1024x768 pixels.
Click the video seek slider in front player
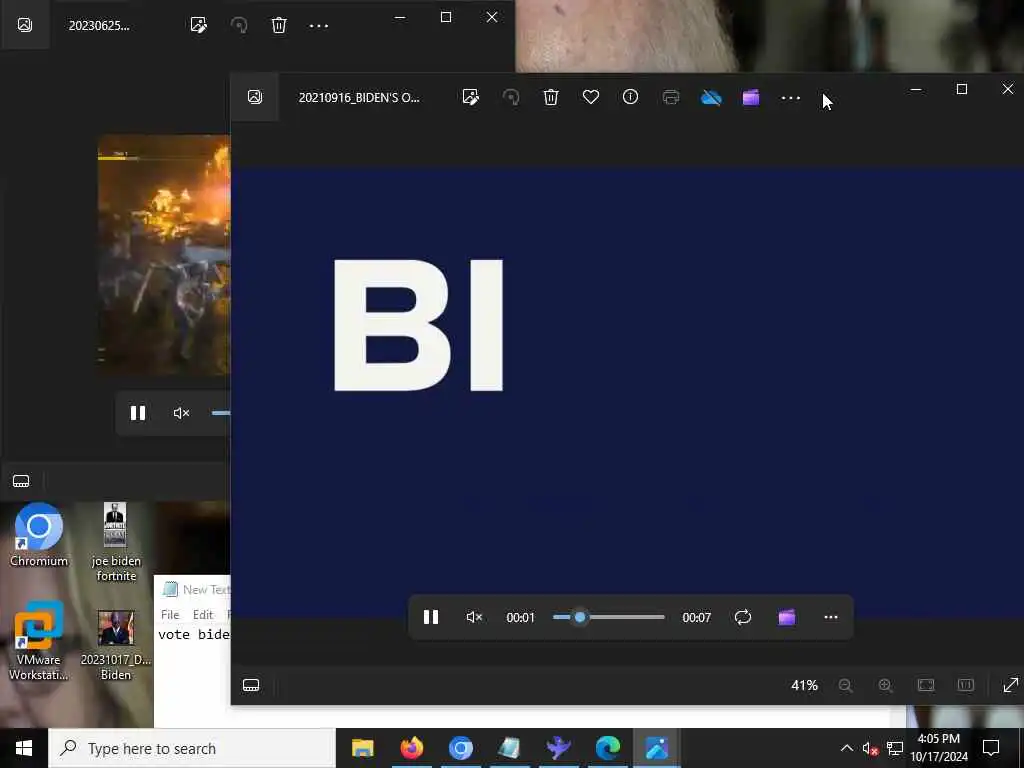(x=609, y=617)
